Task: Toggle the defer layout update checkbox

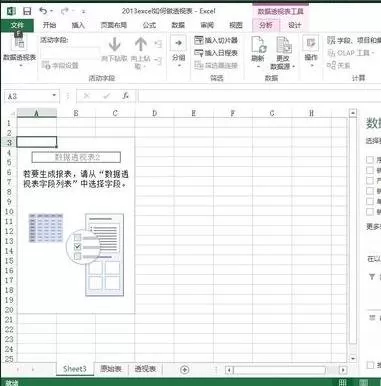Action: click(x=370, y=365)
